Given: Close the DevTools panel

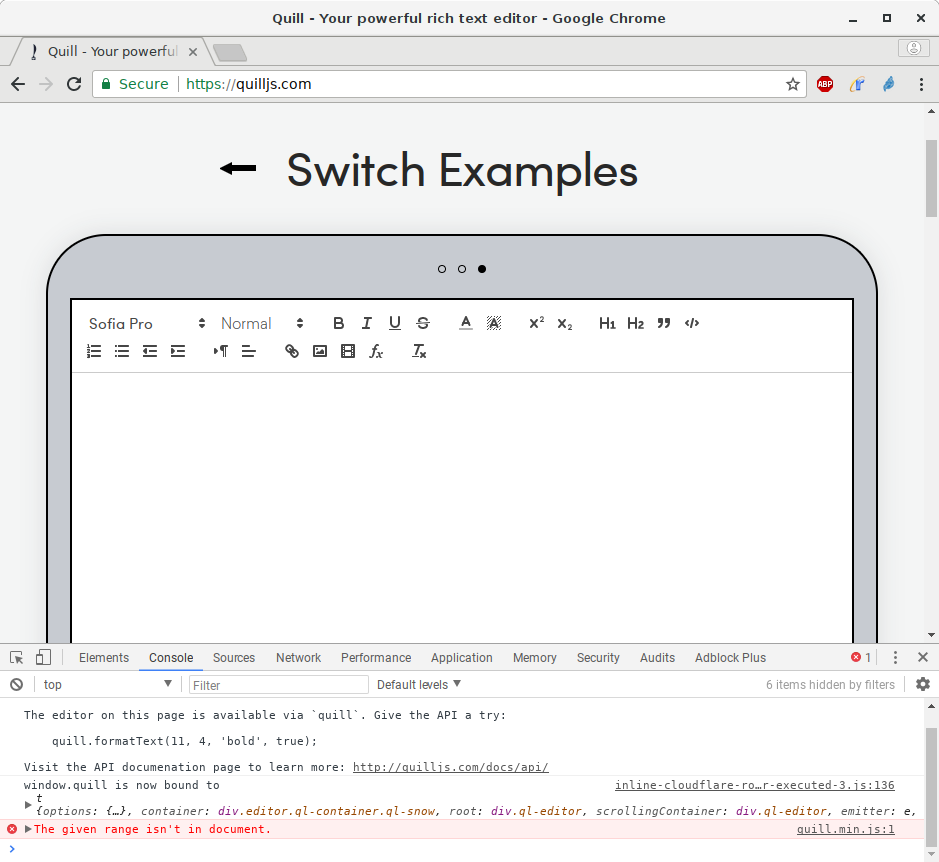Looking at the screenshot, I should [x=923, y=657].
